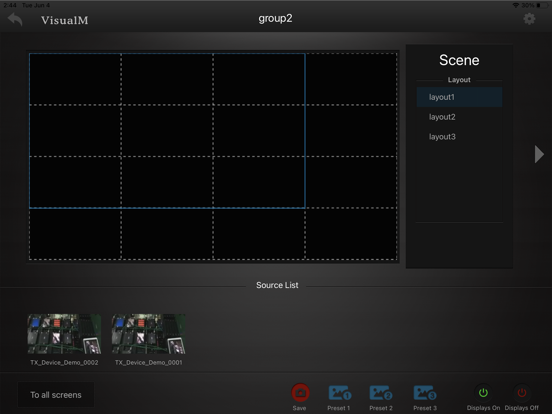Recall Preset 2
Screen dimensions: 552x414
point(381,393)
